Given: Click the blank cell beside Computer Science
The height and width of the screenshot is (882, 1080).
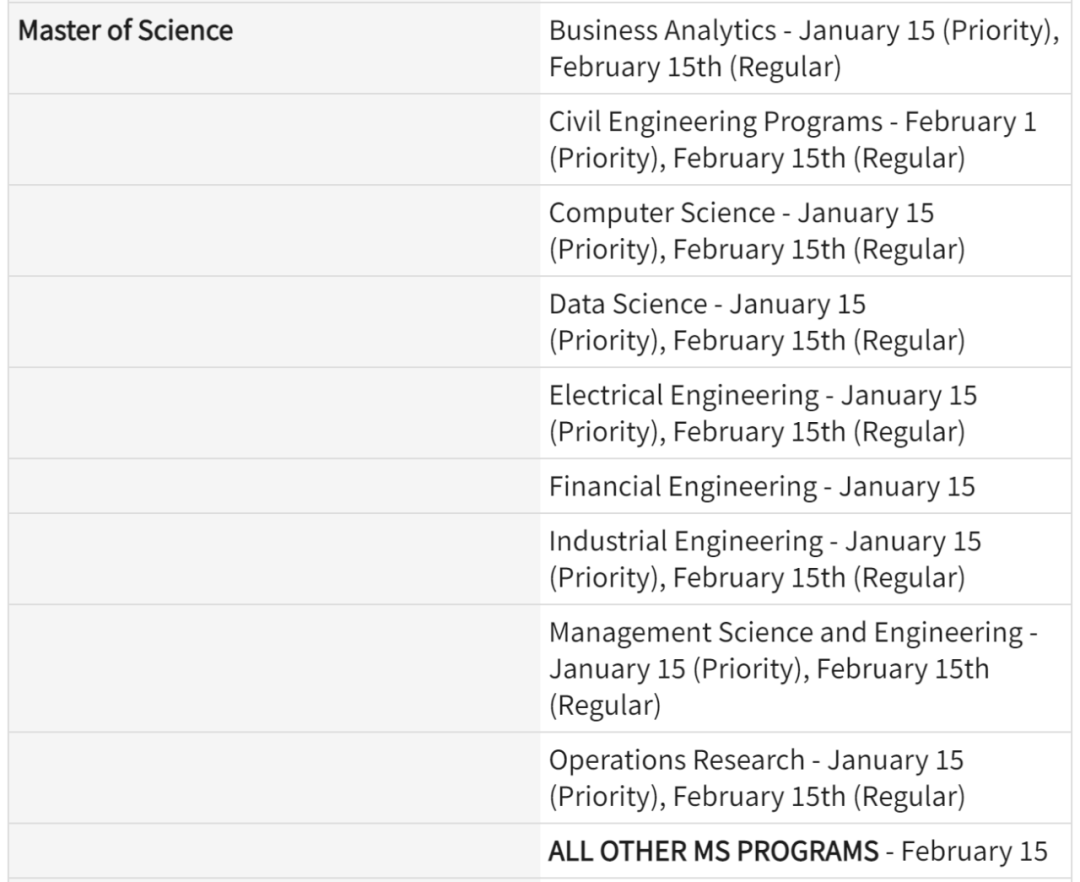Looking at the screenshot, I should 274,231.
